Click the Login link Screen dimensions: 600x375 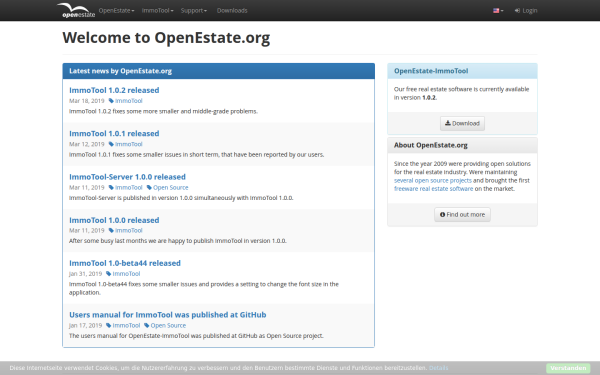pyautogui.click(x=526, y=11)
